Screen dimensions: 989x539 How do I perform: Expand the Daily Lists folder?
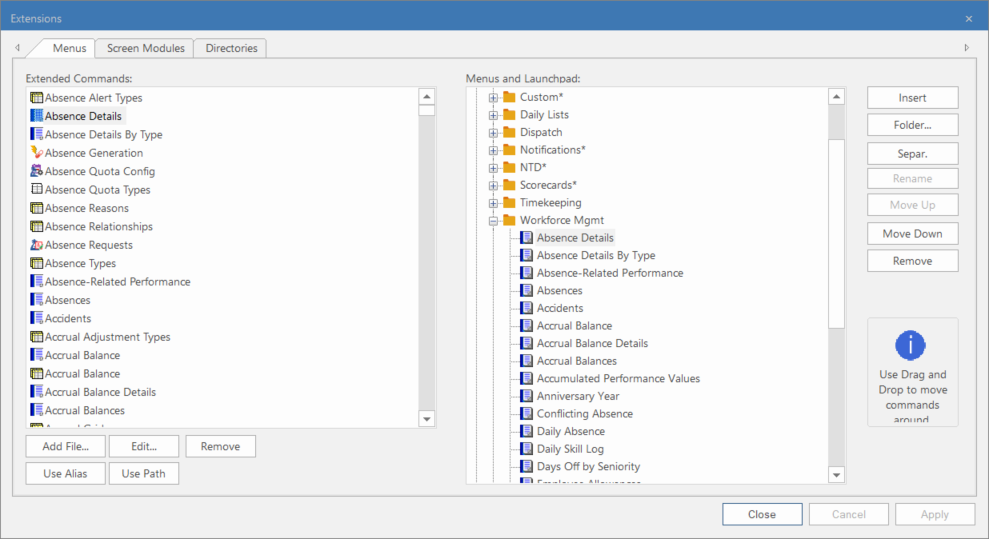[x=493, y=115]
